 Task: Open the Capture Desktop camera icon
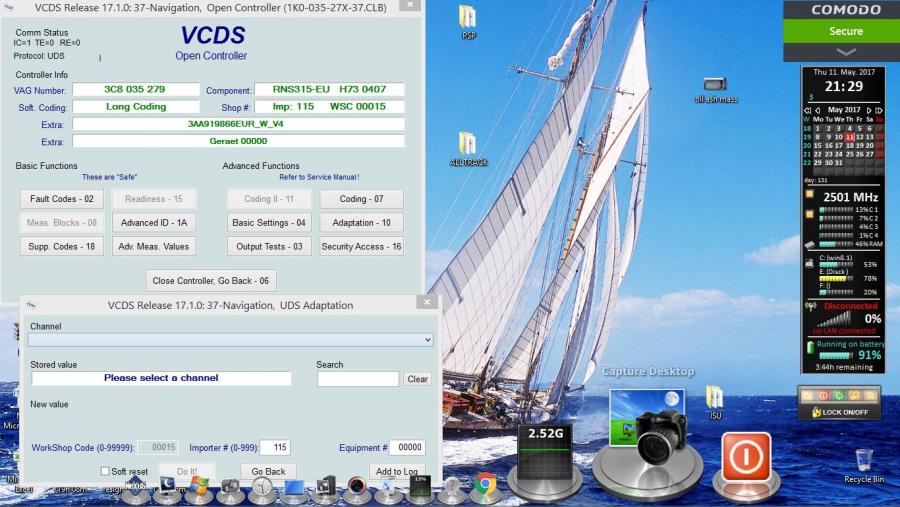[x=649, y=428]
